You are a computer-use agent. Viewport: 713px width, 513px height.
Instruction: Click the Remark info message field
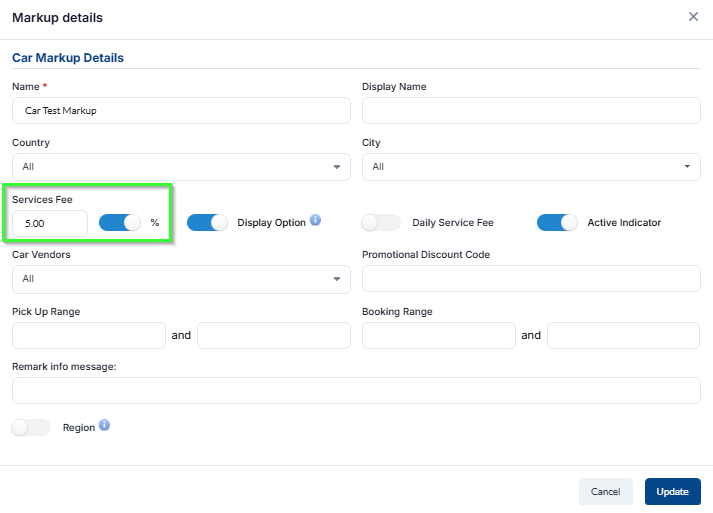pos(356,391)
